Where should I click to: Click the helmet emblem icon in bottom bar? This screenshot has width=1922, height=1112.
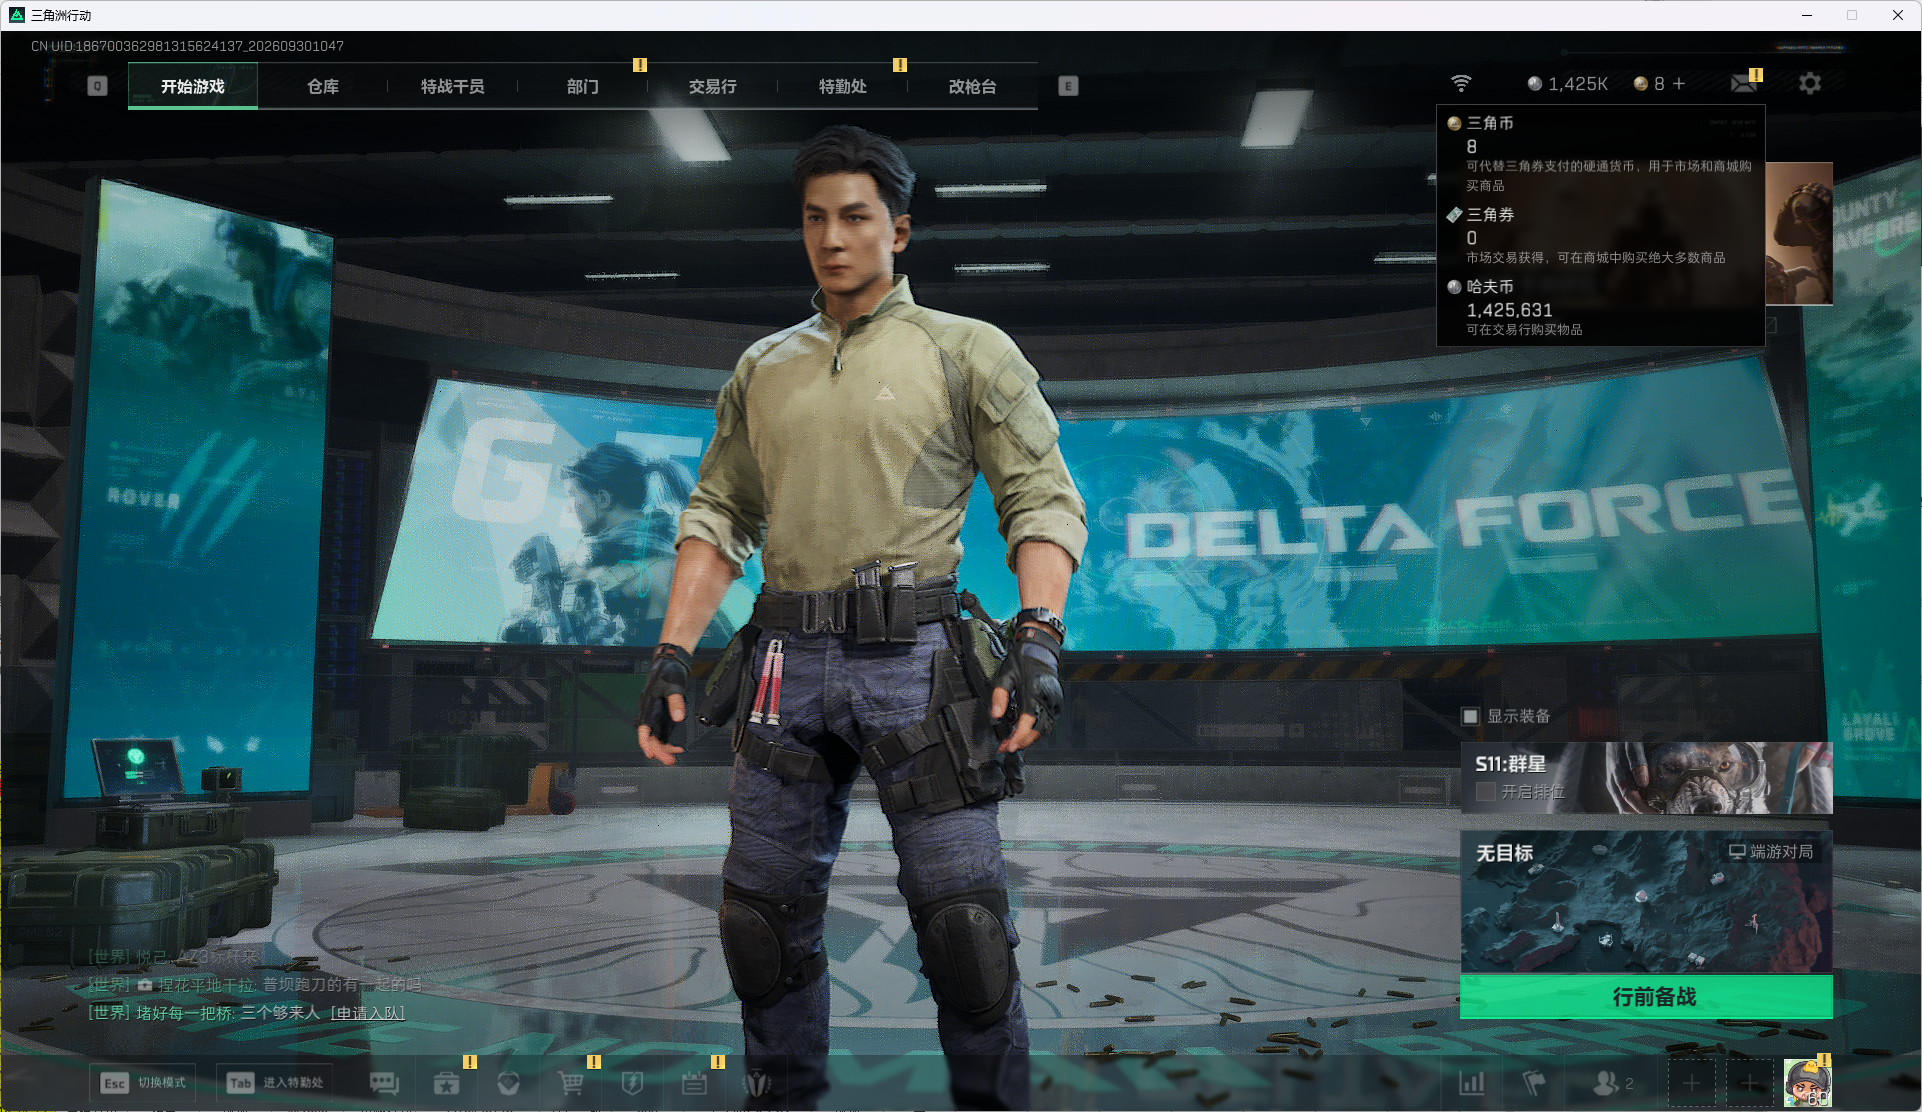click(508, 1083)
